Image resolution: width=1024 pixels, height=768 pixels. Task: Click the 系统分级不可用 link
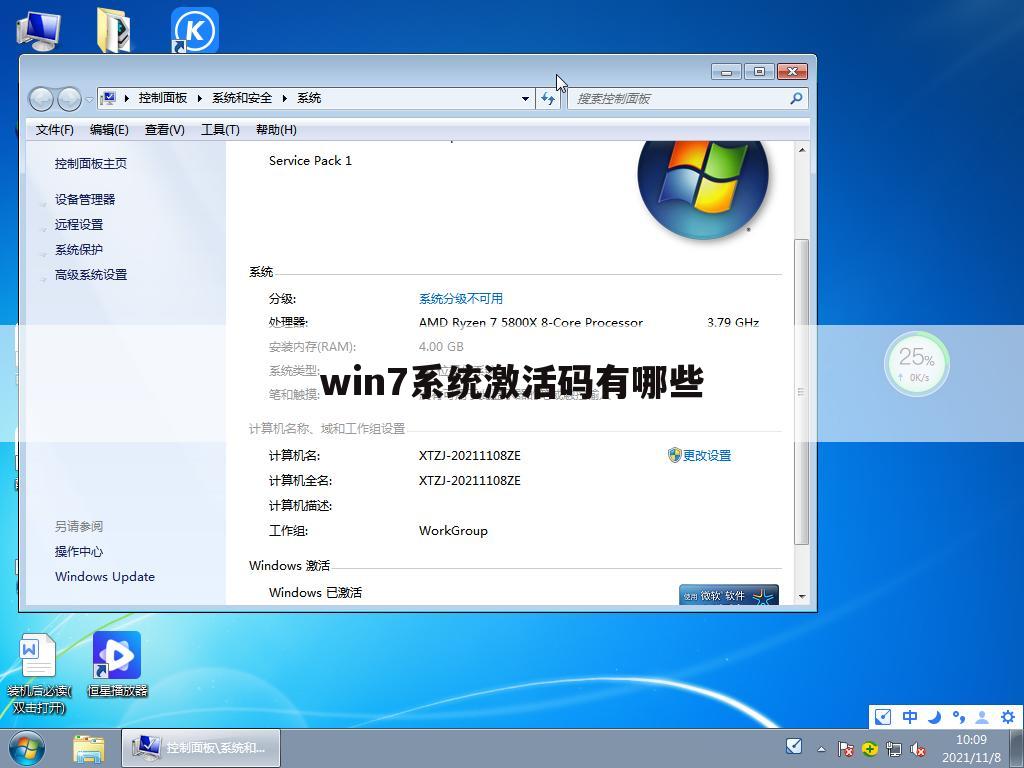point(461,298)
